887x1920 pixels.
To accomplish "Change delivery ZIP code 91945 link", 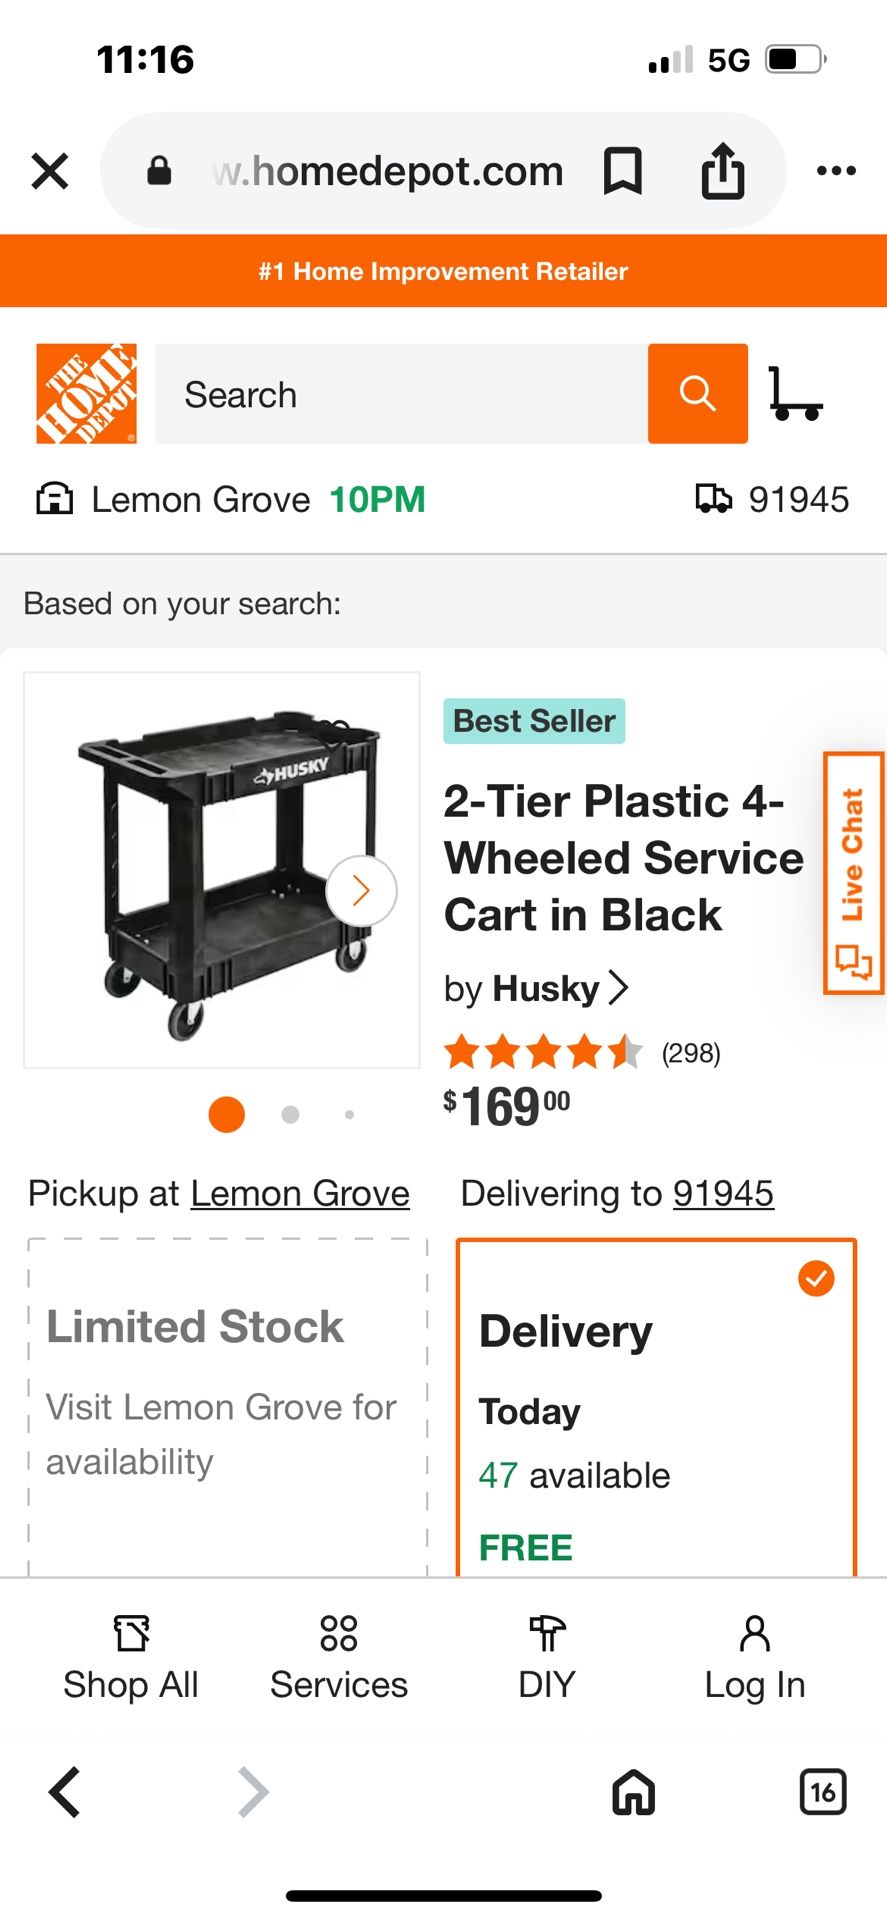I will click(723, 1193).
